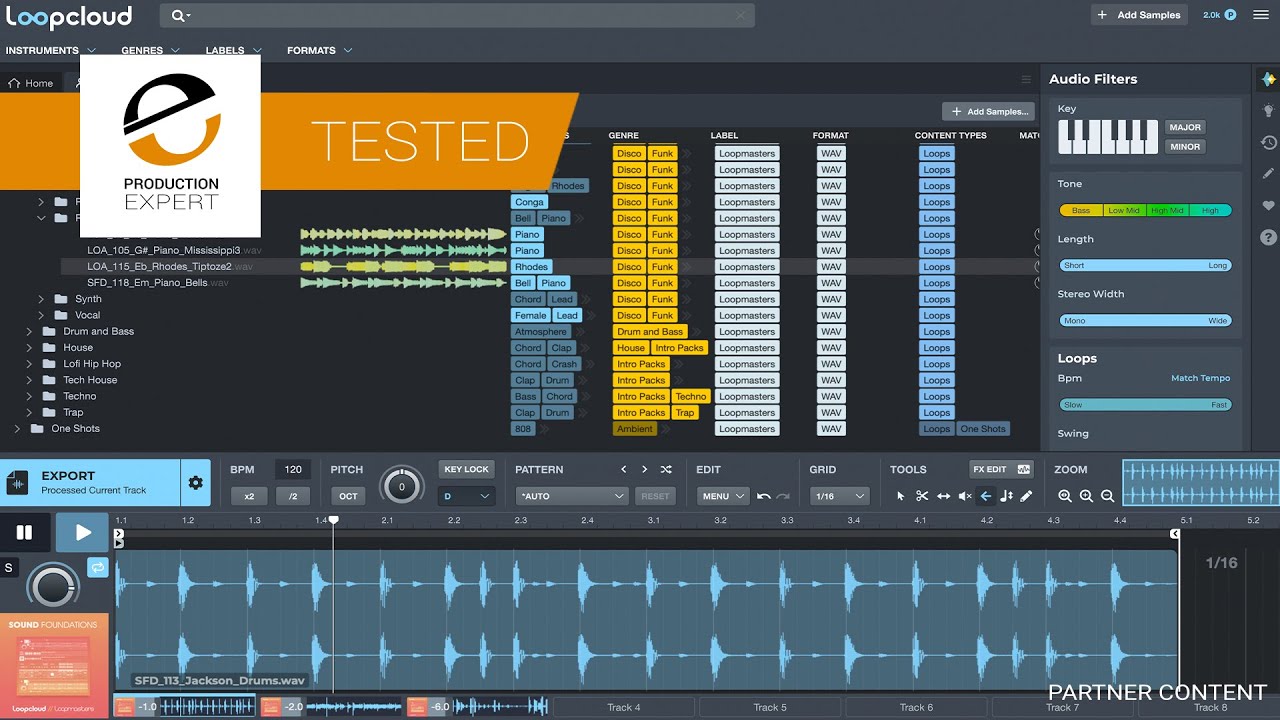Open the grid 1/16 dropdown

coord(840,496)
